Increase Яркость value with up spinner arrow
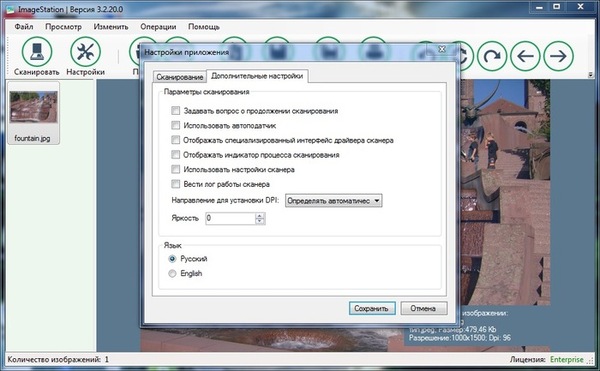 [260, 216]
